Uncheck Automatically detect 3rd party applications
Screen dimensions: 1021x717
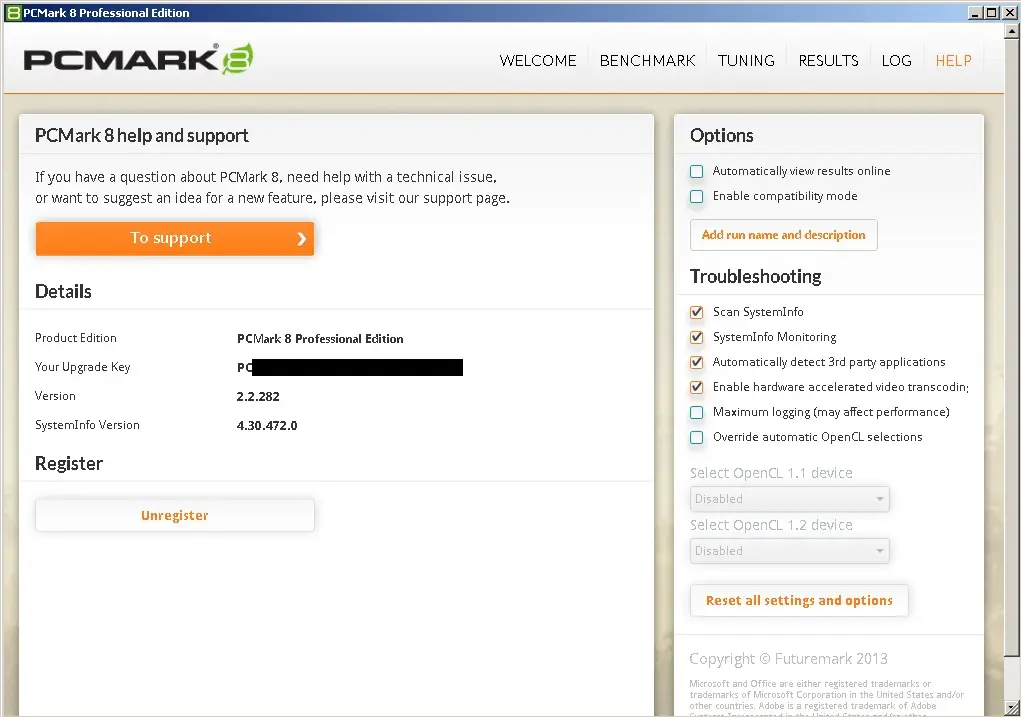pos(697,362)
